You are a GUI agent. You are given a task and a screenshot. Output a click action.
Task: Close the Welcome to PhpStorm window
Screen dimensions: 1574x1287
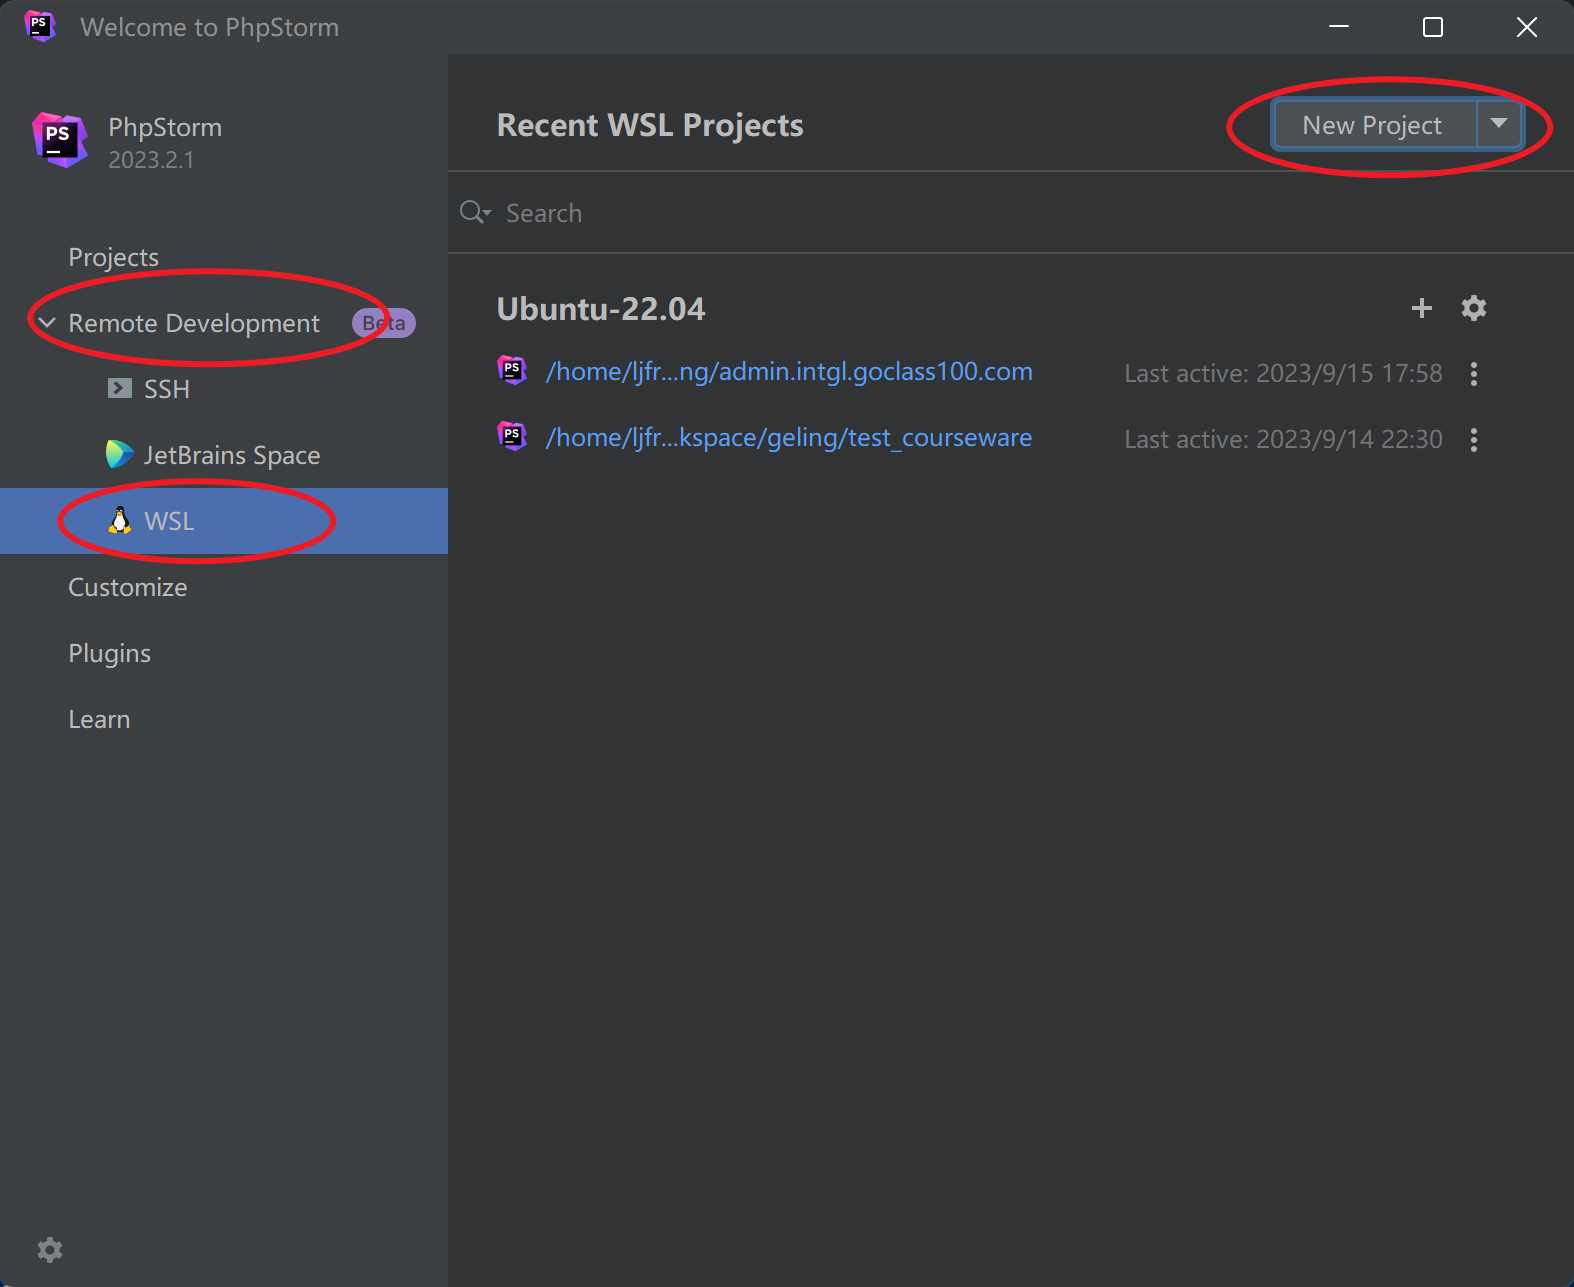[1527, 27]
